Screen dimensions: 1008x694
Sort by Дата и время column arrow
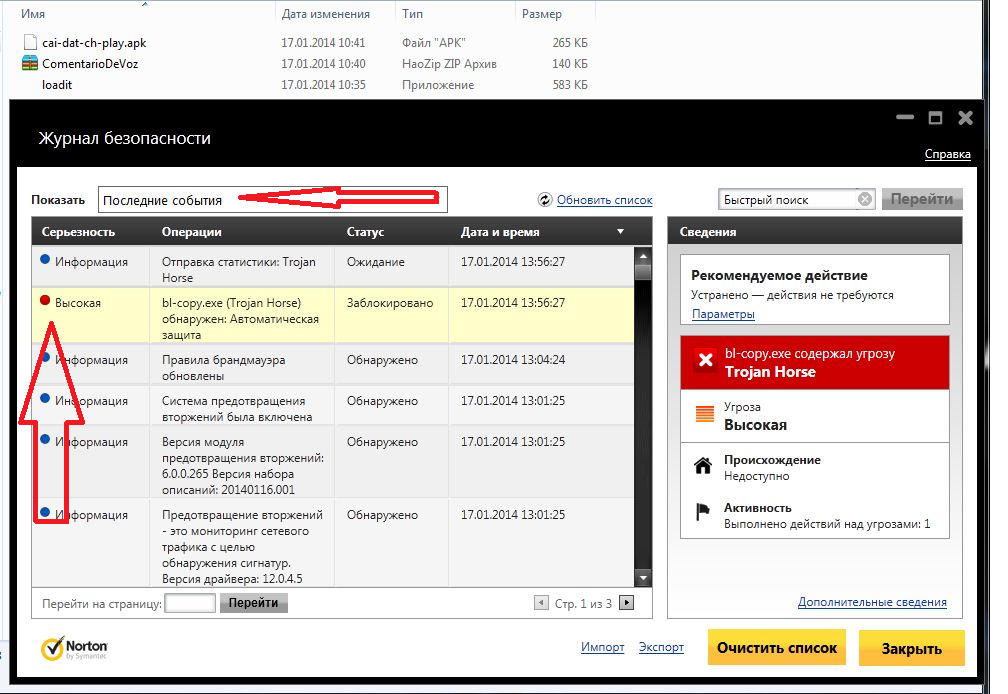620,231
